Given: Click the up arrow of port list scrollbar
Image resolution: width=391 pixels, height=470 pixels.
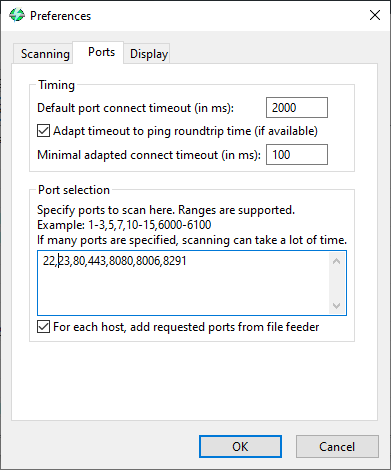Looking at the screenshot, I should [337, 262].
